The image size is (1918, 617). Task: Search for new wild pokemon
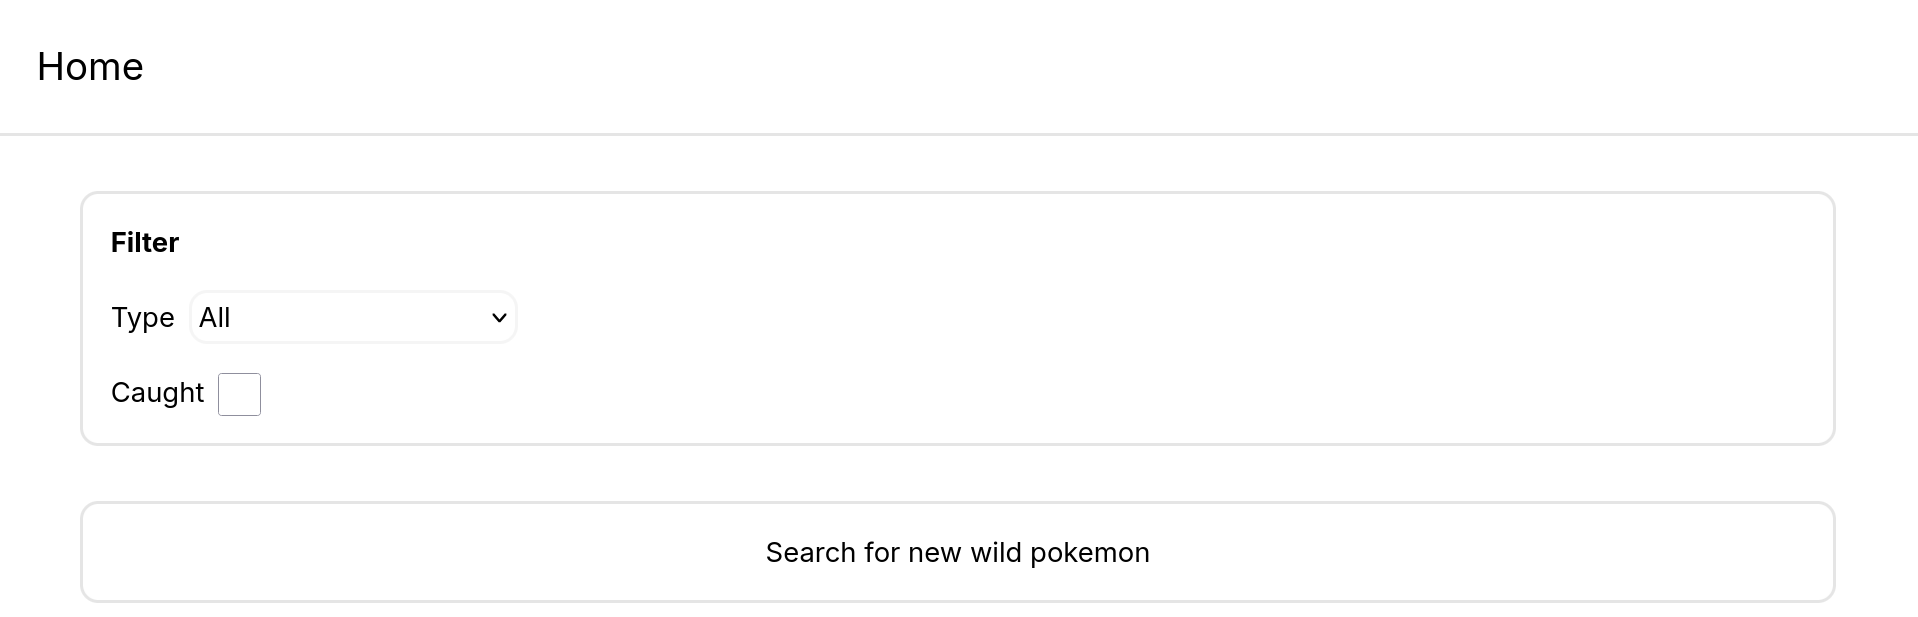pyautogui.click(x=957, y=552)
